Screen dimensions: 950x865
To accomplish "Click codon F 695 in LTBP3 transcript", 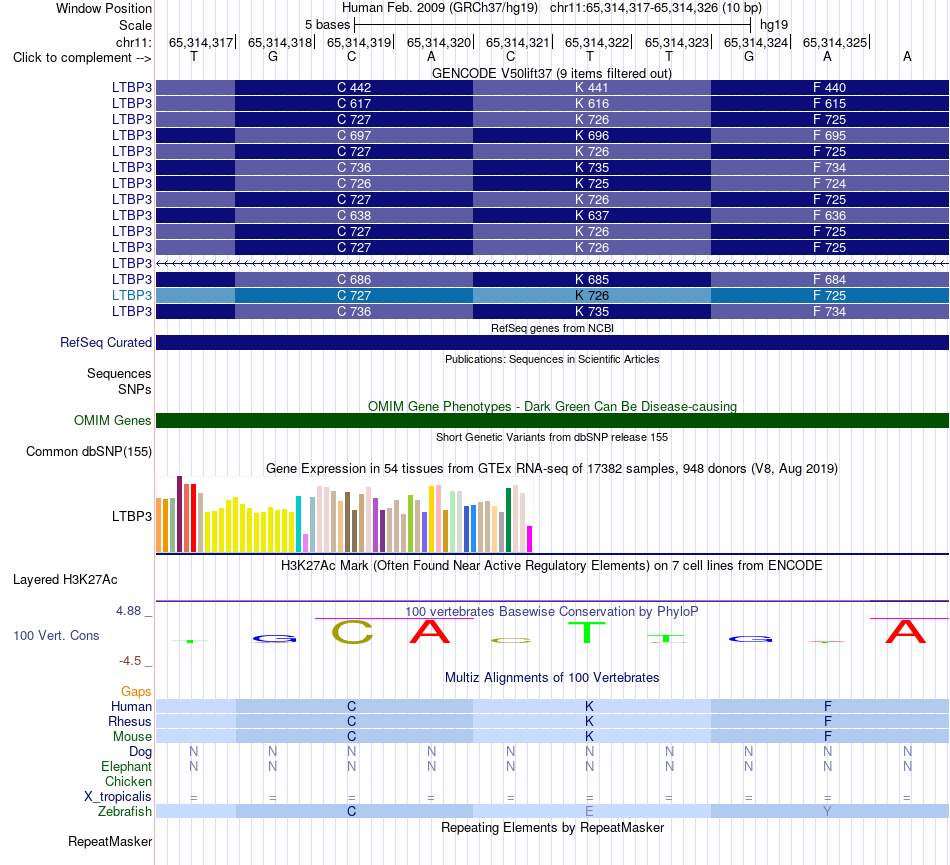I will tap(829, 136).
